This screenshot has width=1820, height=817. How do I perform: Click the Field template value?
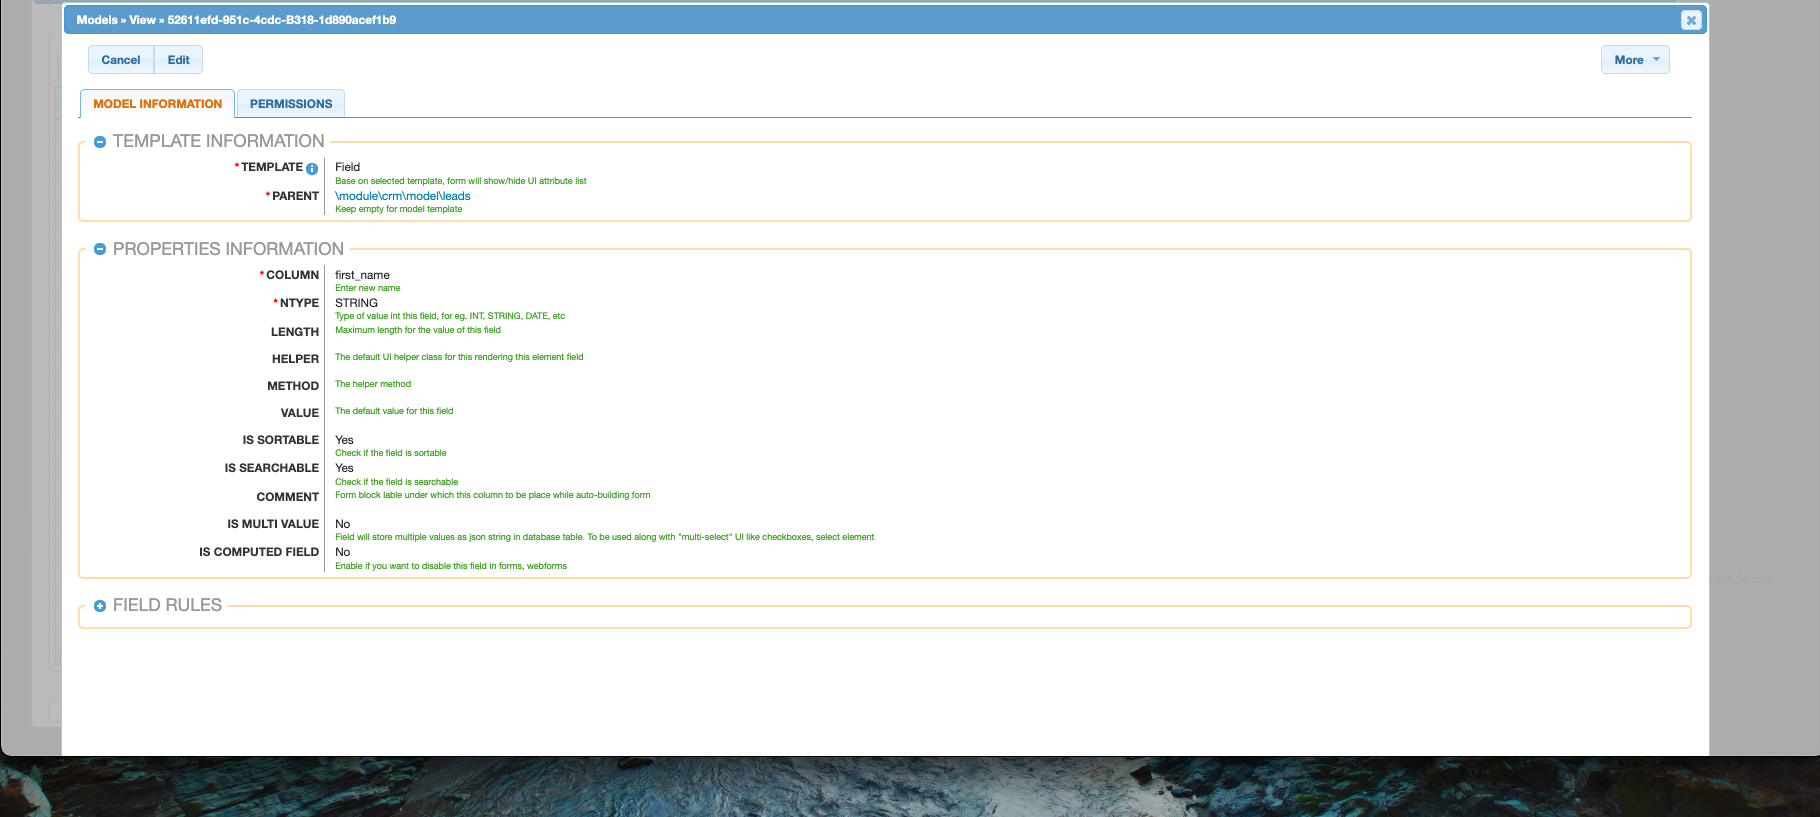pos(347,167)
